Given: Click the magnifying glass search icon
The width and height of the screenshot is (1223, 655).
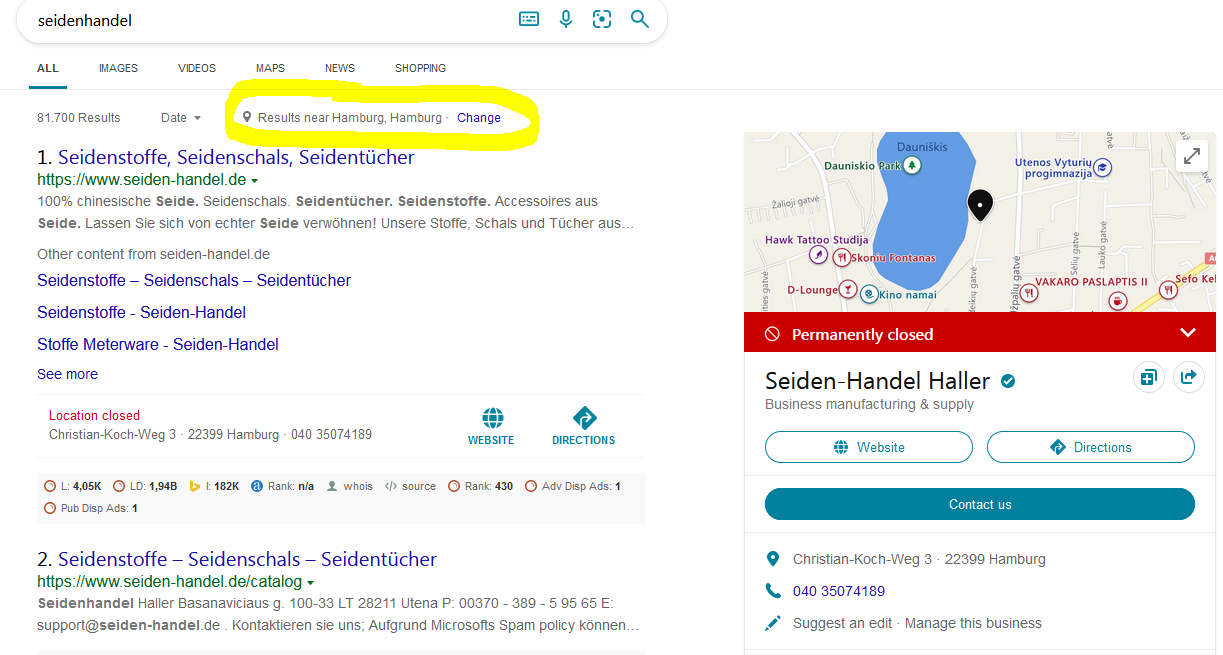Looking at the screenshot, I should (640, 19).
